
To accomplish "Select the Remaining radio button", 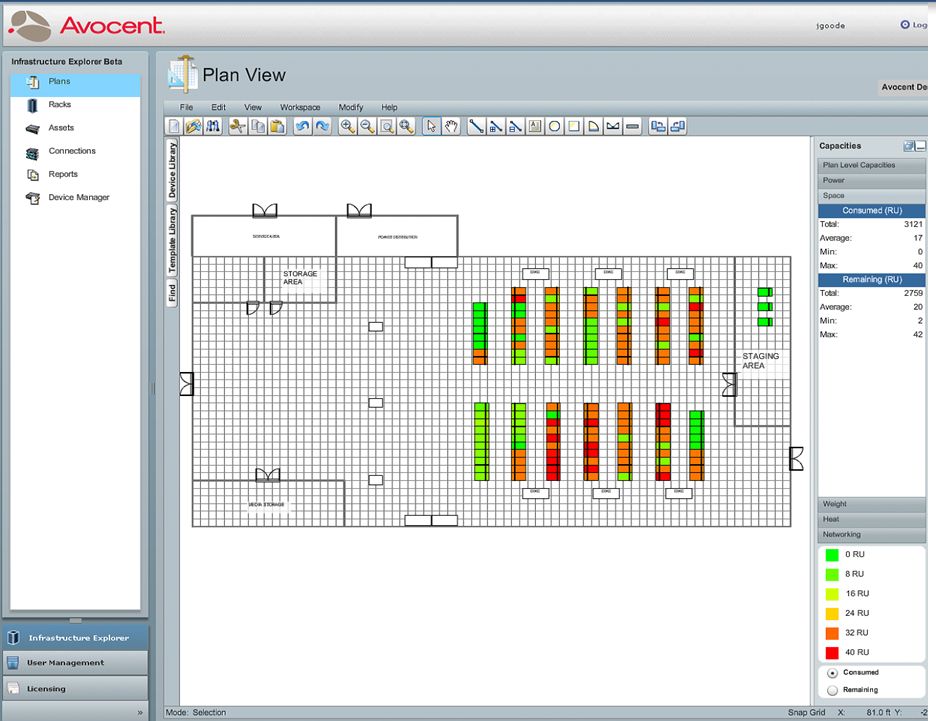I will (x=832, y=690).
